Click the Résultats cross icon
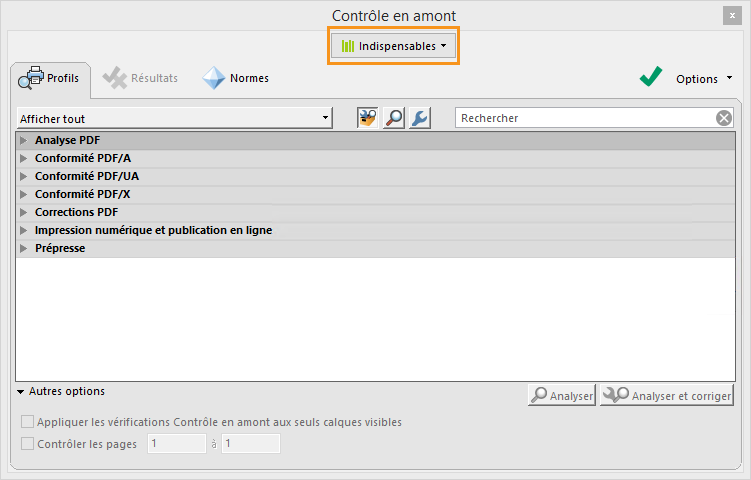The width and height of the screenshot is (751, 480). point(115,78)
